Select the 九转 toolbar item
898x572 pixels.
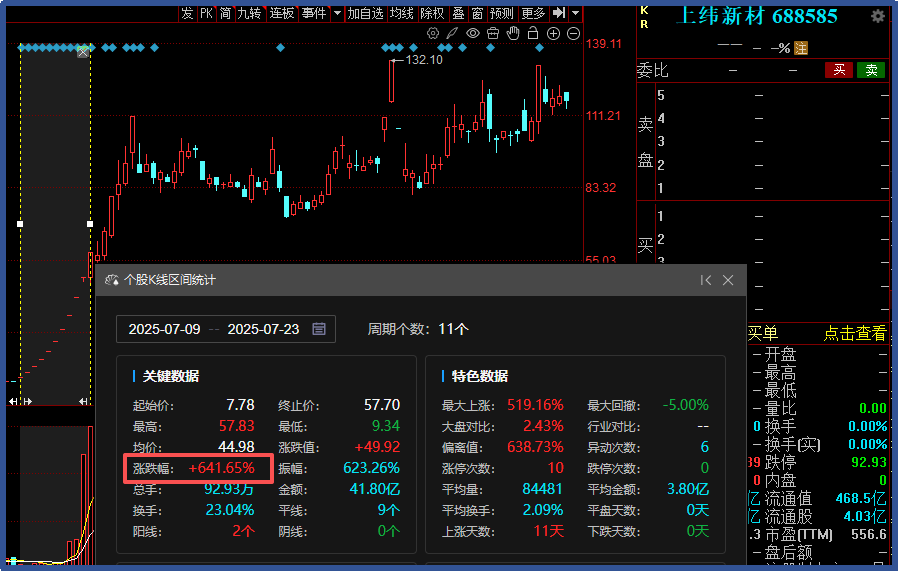(249, 13)
